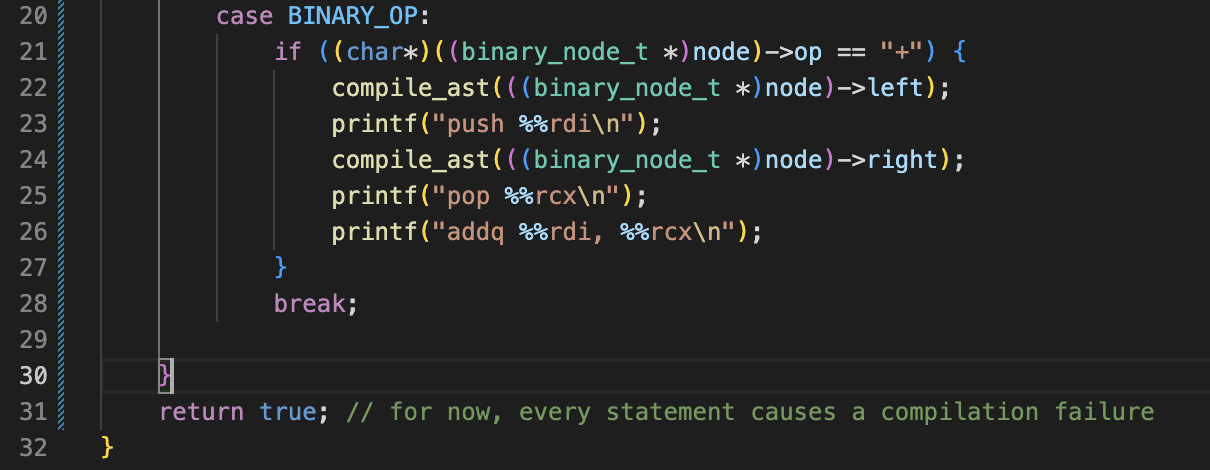The height and width of the screenshot is (470, 1210).
Task: Click the "push %%rdi\n" string
Action: point(533,123)
